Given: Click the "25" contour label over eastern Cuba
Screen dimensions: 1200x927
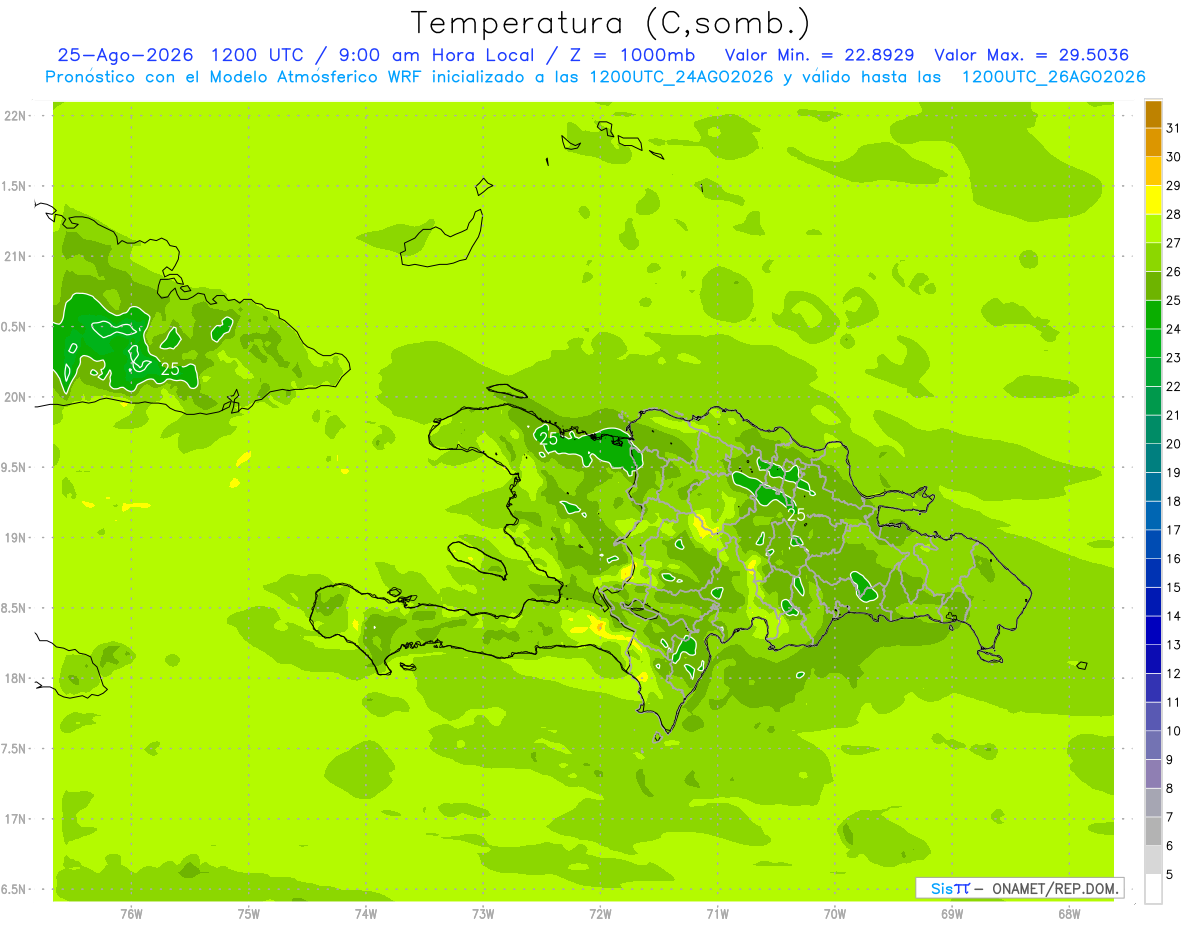Looking at the screenshot, I should click(170, 369).
